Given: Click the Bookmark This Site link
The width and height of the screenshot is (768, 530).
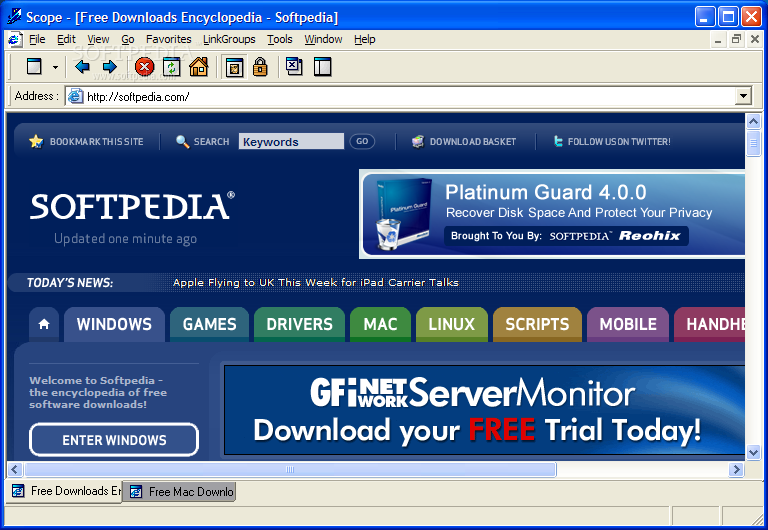Looking at the screenshot, I should point(96,142).
